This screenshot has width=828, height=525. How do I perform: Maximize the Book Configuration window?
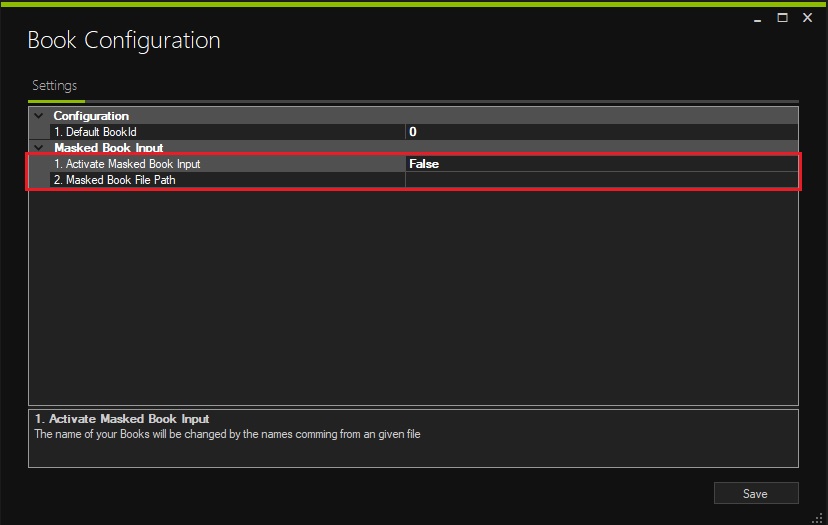click(782, 17)
